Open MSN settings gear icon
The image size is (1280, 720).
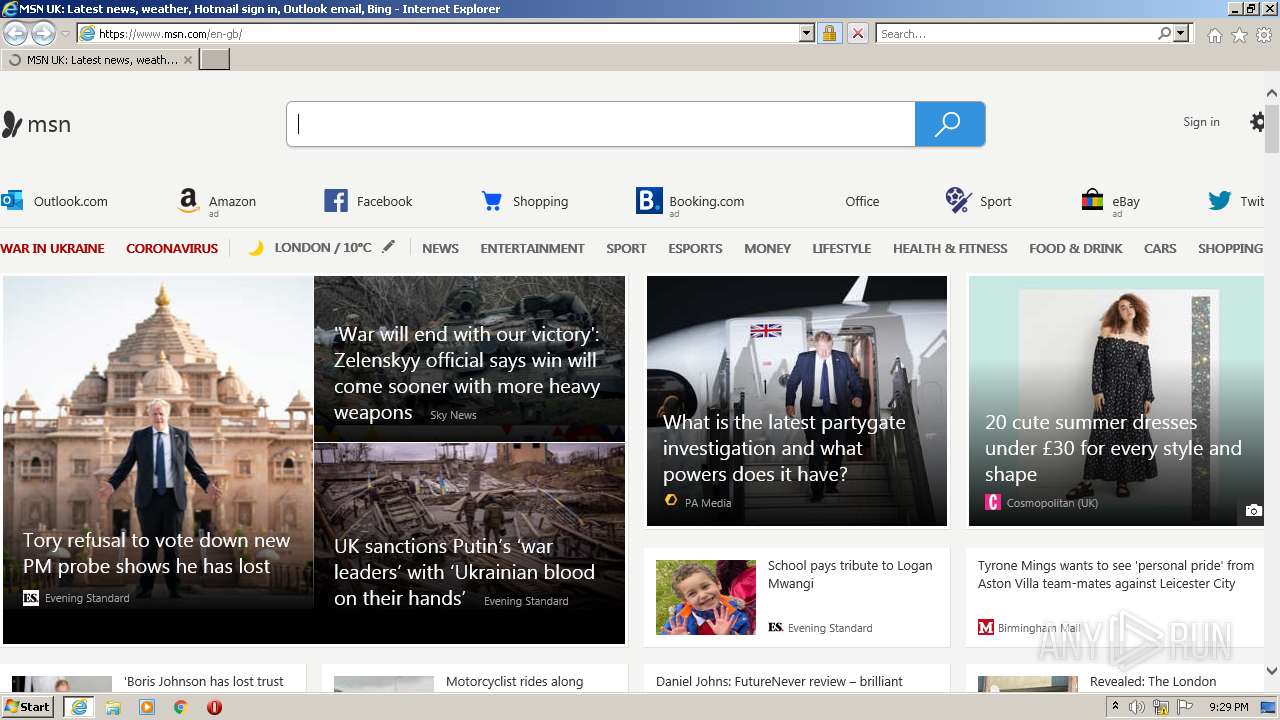pos(1258,122)
